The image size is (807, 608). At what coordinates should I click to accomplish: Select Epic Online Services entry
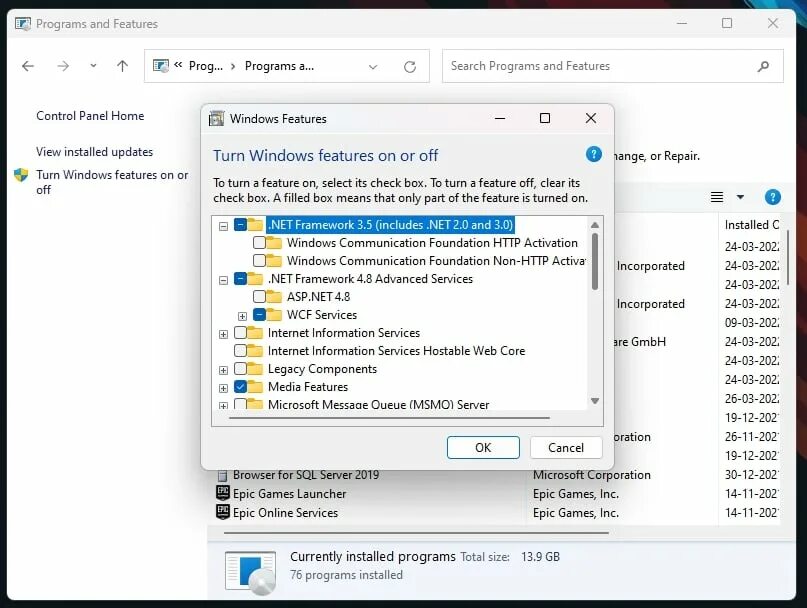point(285,513)
